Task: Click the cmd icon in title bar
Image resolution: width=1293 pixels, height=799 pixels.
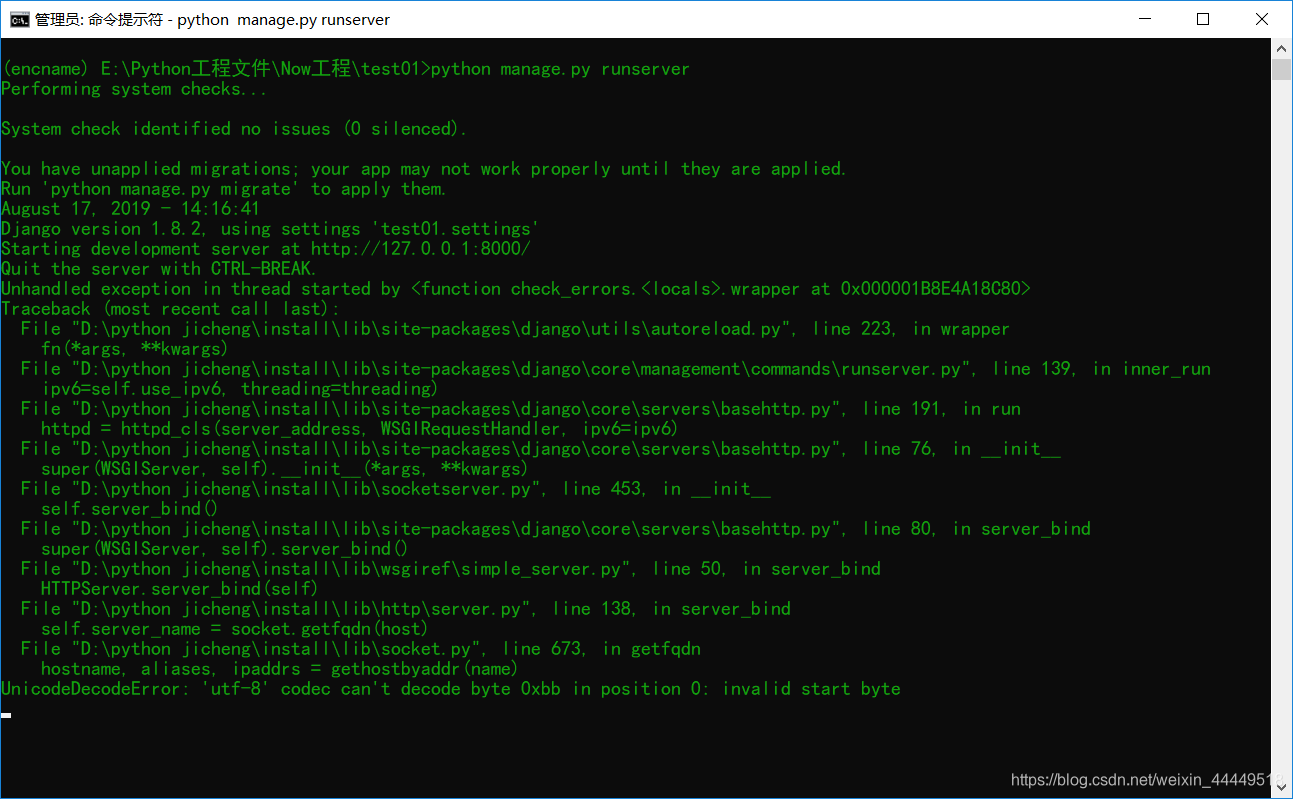Action: 19,19
